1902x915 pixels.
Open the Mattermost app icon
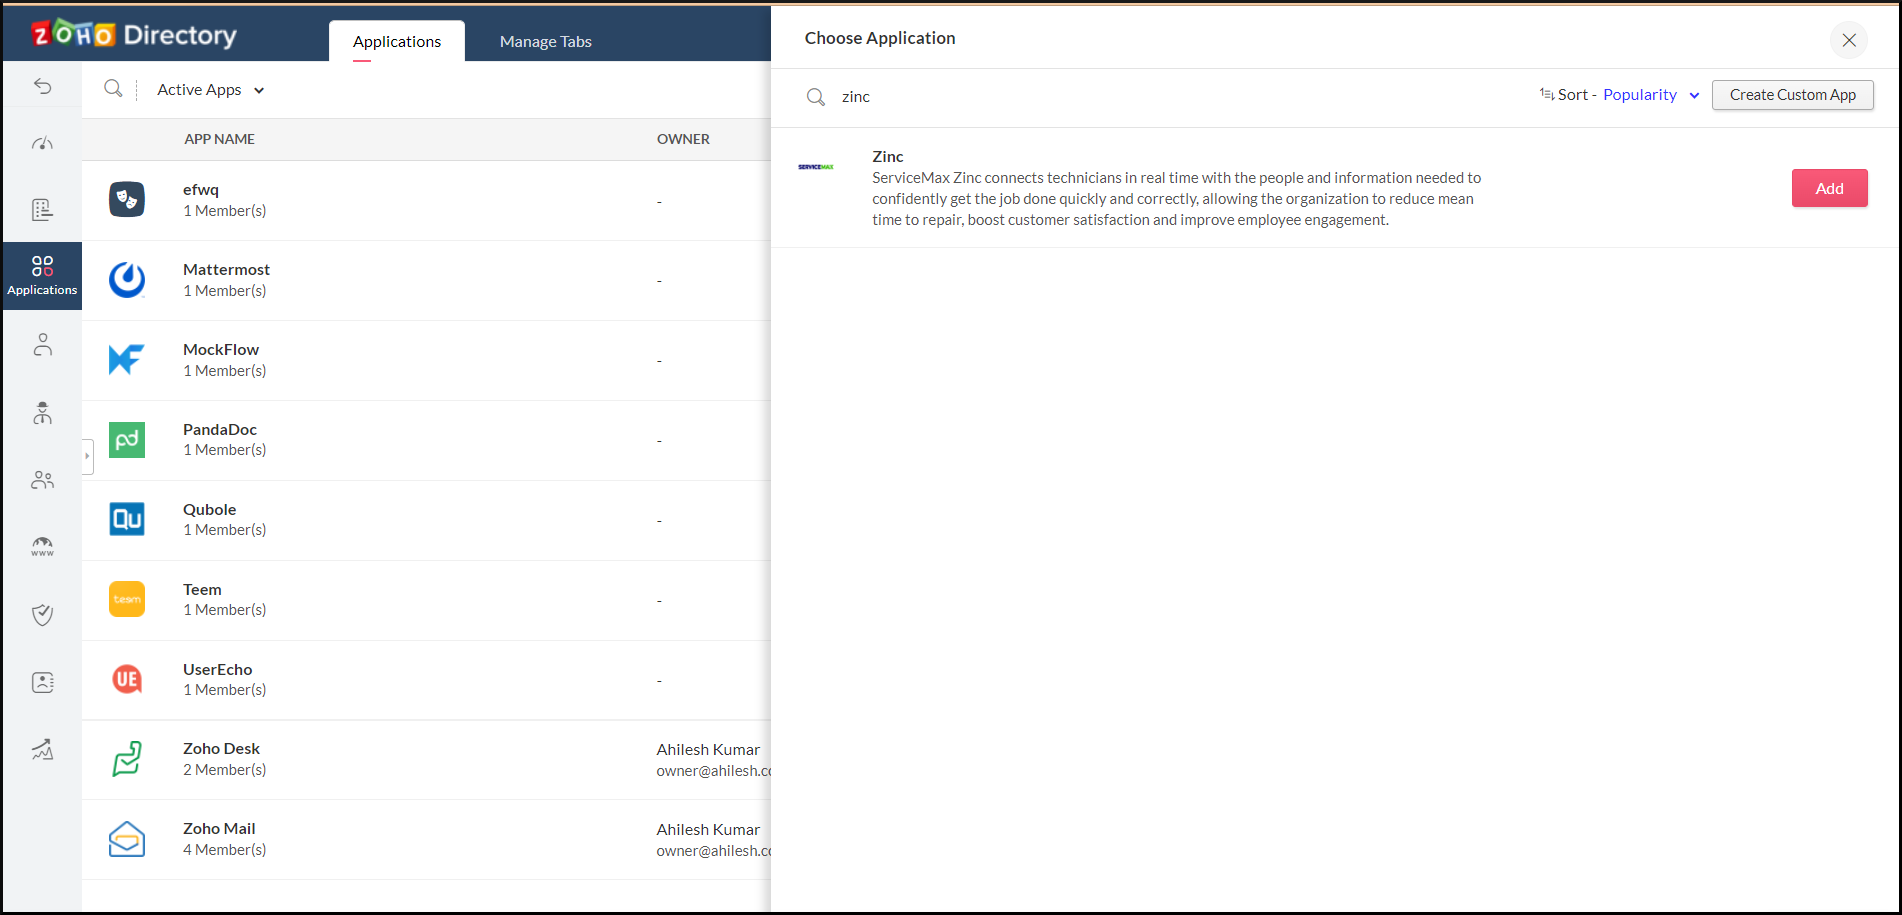point(127,279)
